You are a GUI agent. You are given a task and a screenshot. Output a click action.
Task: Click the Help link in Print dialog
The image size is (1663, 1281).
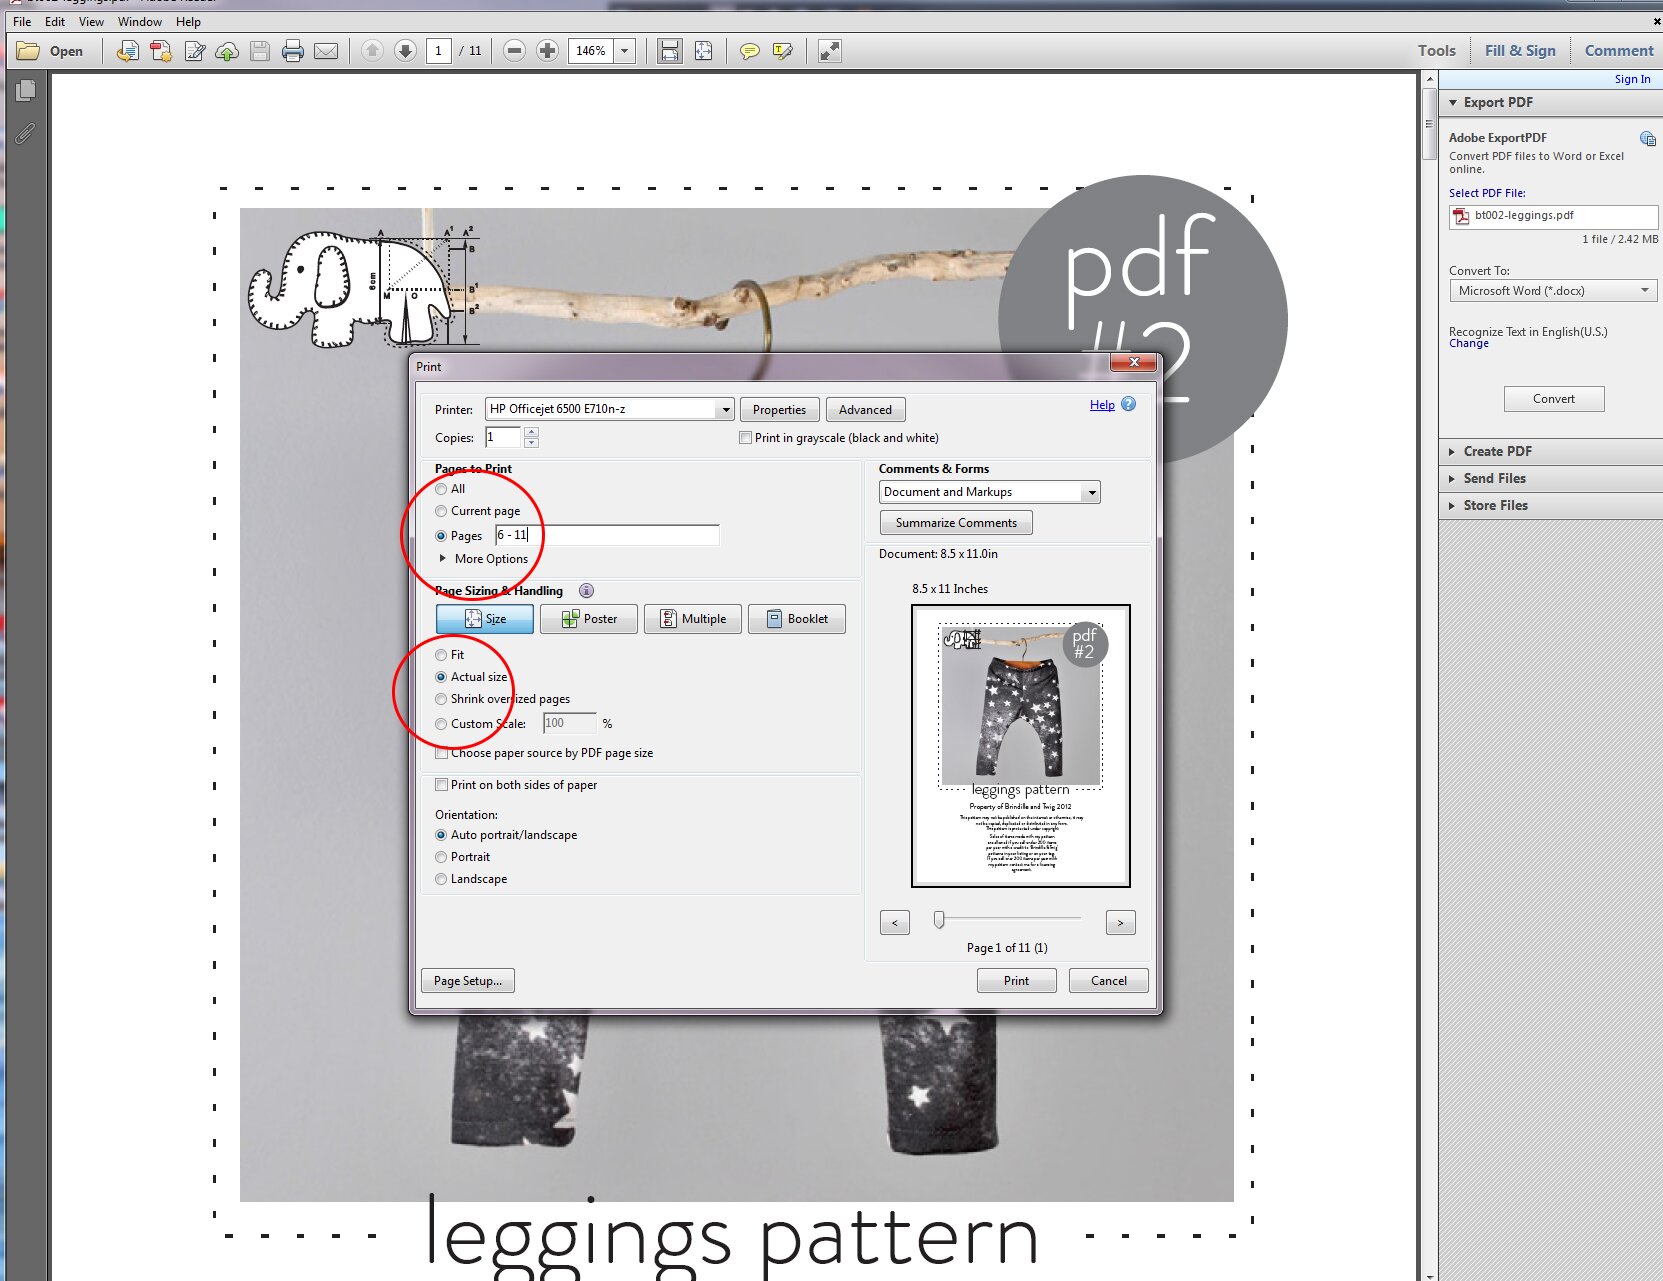coord(1102,405)
